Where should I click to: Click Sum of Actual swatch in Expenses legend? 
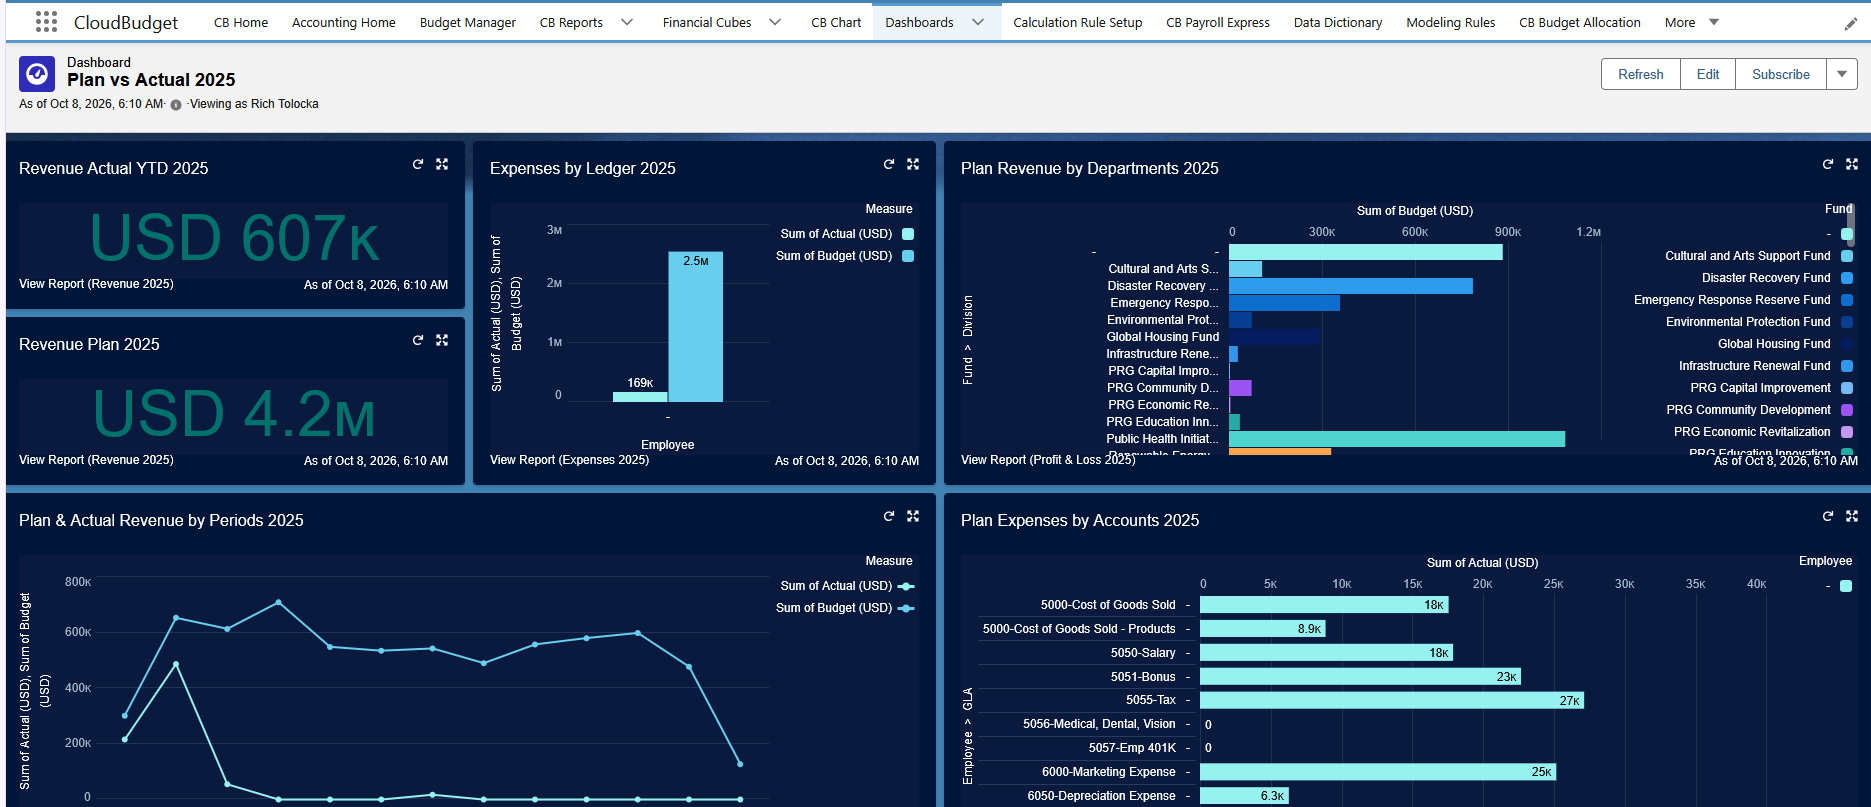click(908, 234)
